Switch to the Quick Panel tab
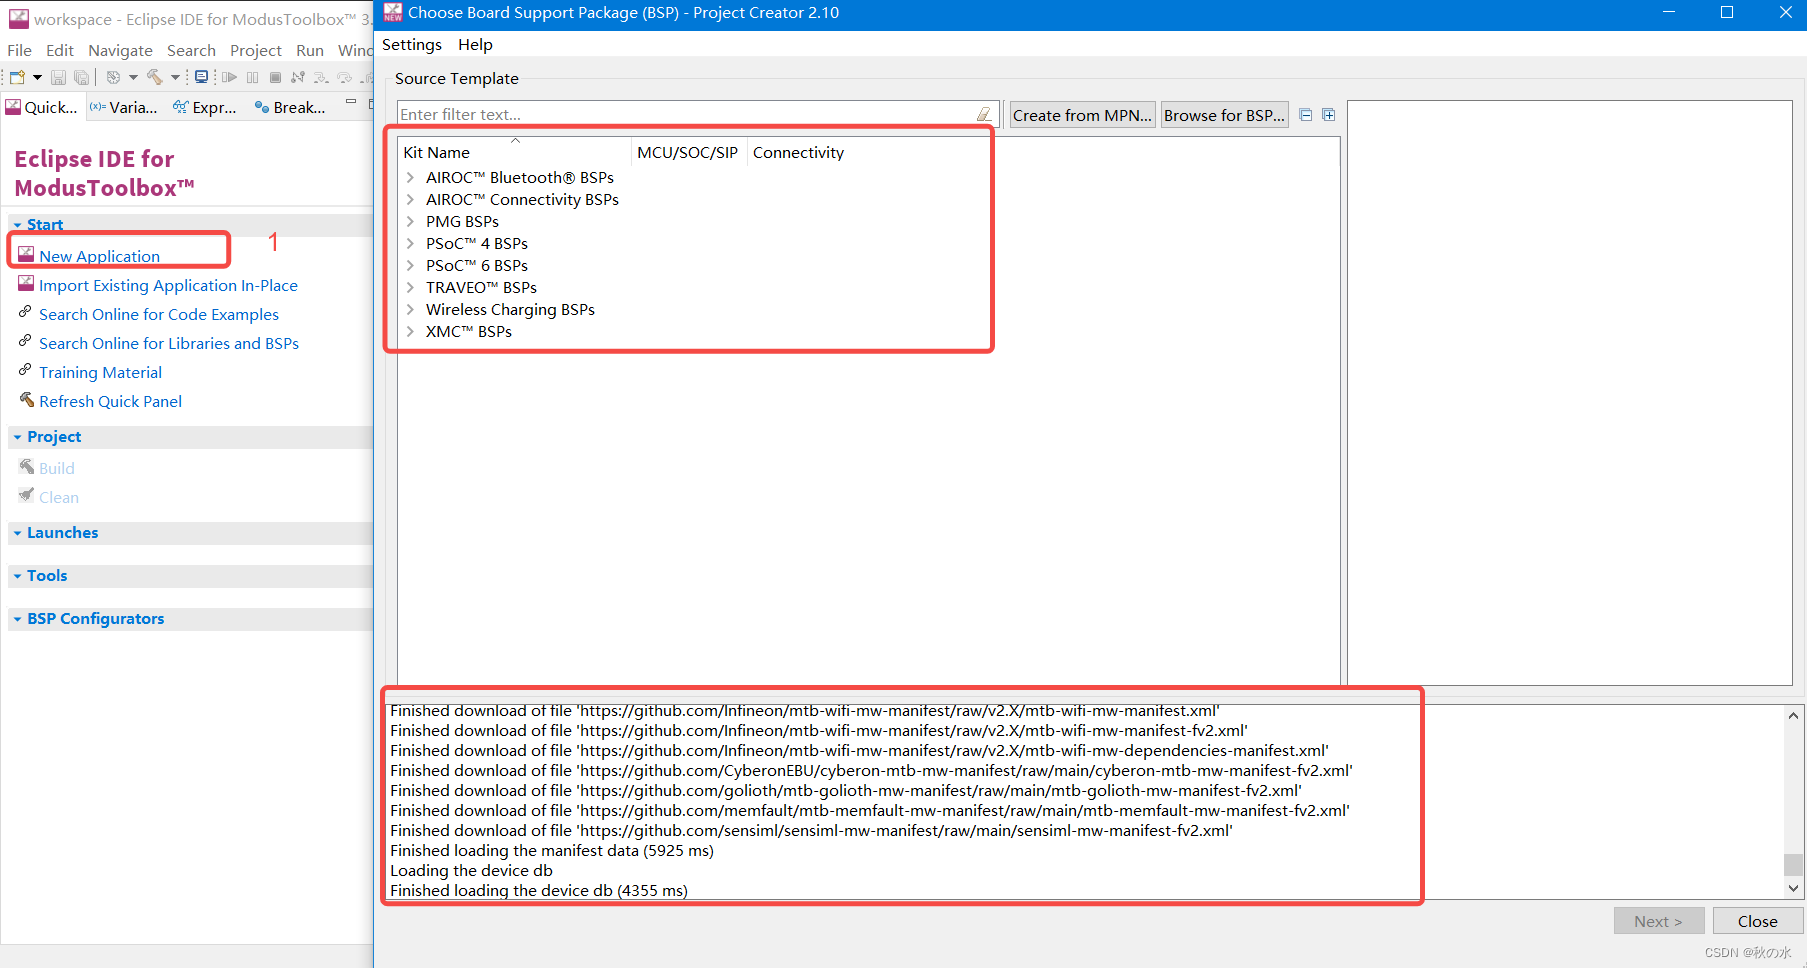 click(x=42, y=107)
